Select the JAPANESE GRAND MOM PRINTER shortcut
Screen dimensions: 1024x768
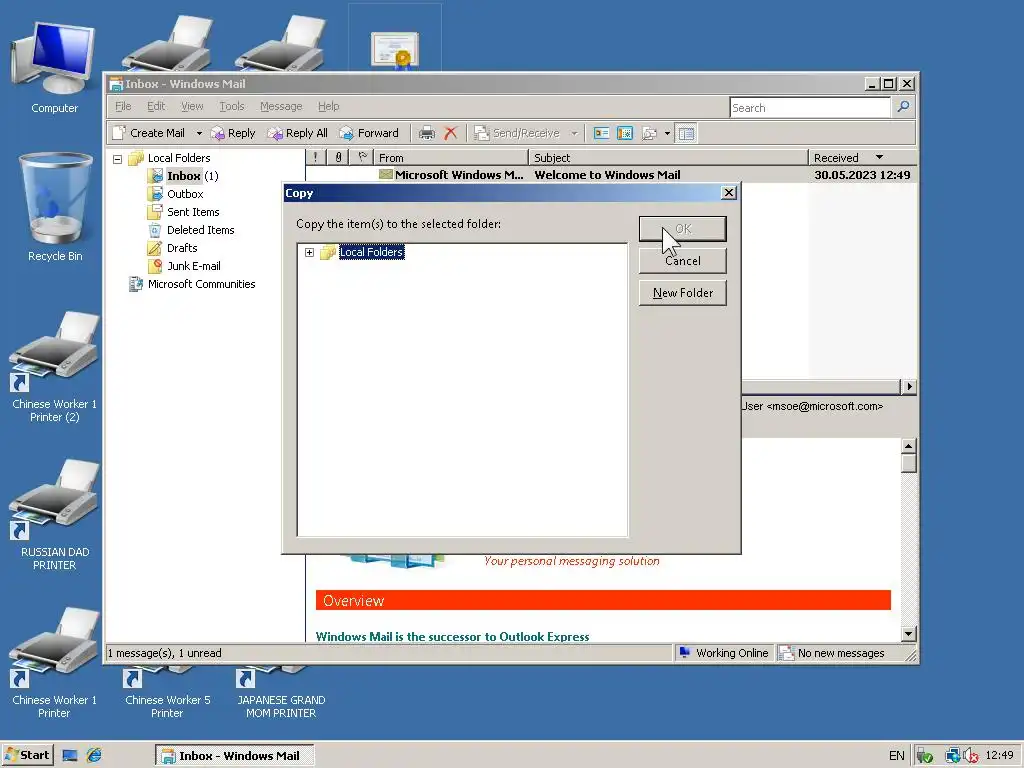click(281, 693)
